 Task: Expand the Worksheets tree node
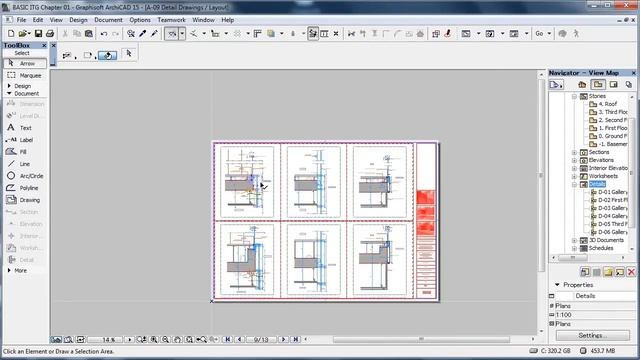pos(574,176)
